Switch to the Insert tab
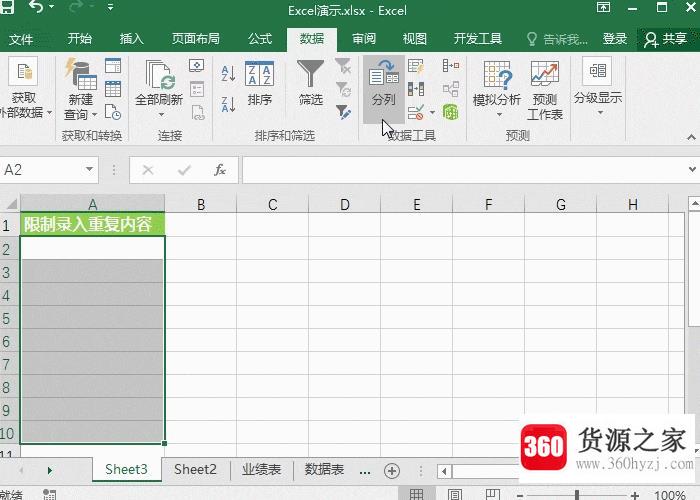Image resolution: width=700 pixels, height=500 pixels. (131, 39)
